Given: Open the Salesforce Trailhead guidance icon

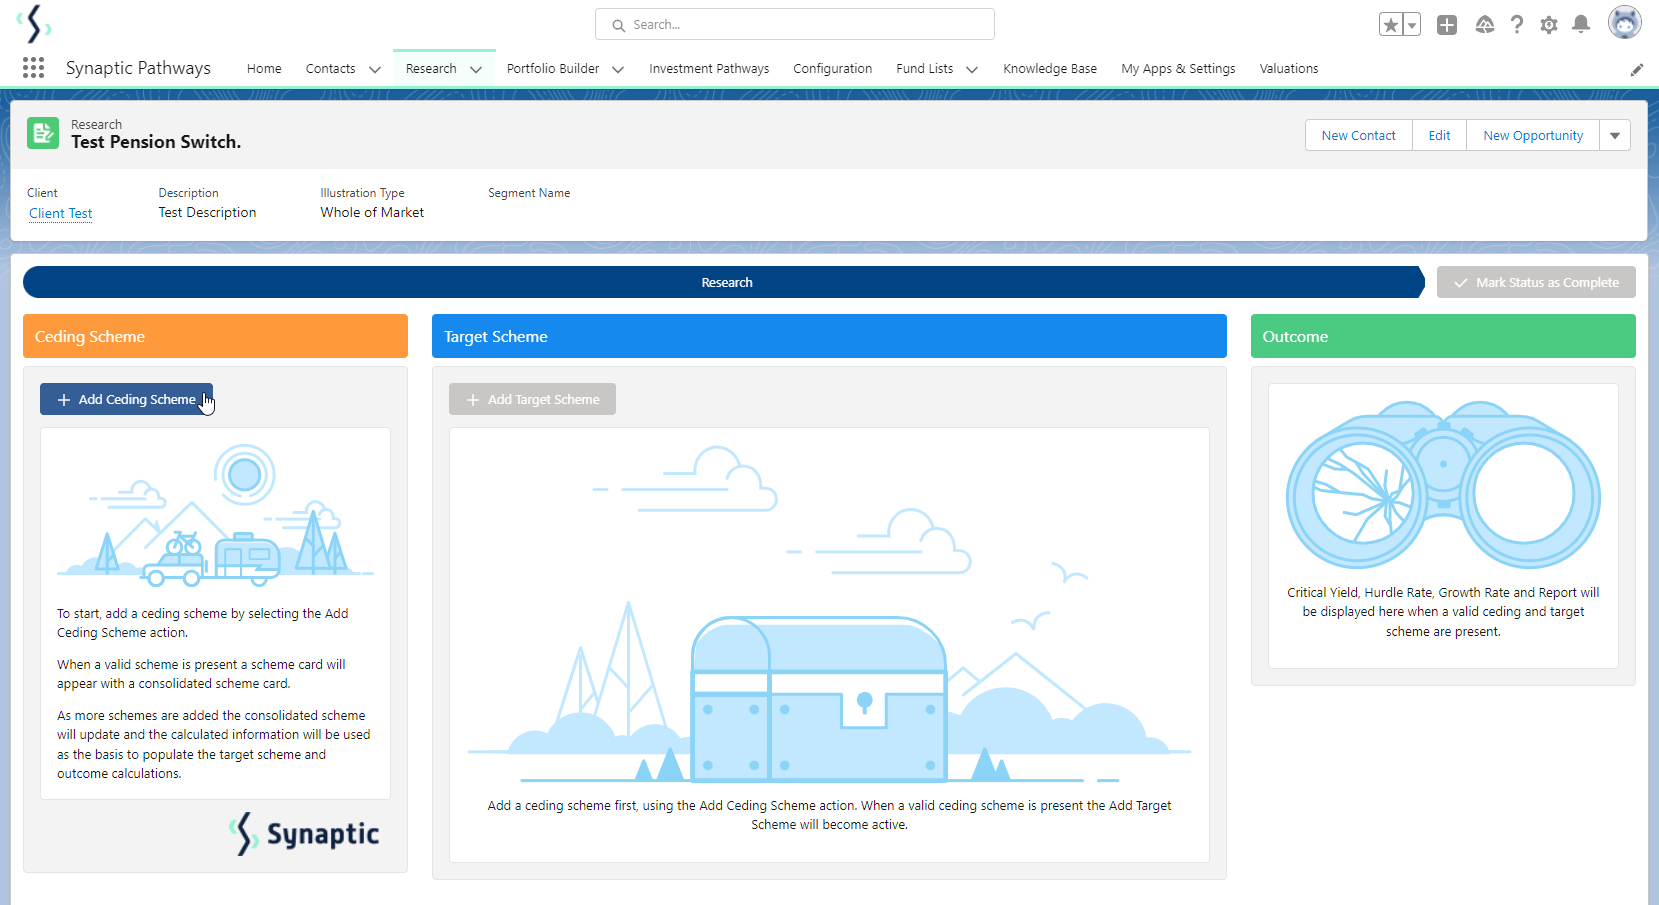Looking at the screenshot, I should point(1485,25).
